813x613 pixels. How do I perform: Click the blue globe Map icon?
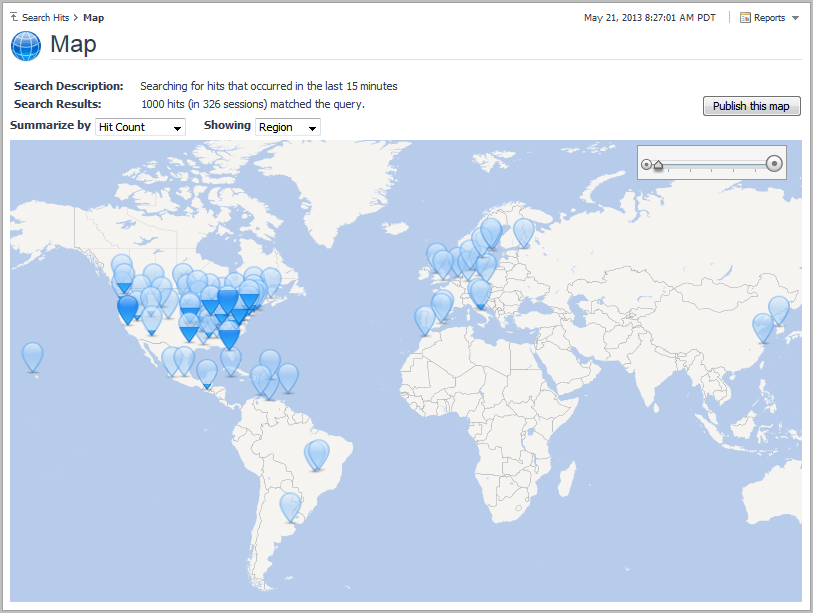tap(26, 46)
